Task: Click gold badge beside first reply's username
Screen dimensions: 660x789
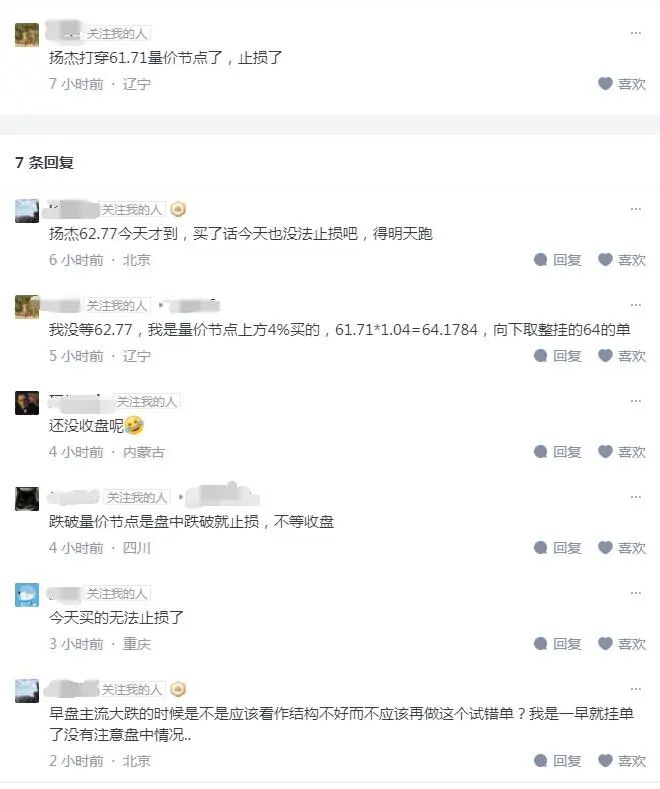Action: 178,209
